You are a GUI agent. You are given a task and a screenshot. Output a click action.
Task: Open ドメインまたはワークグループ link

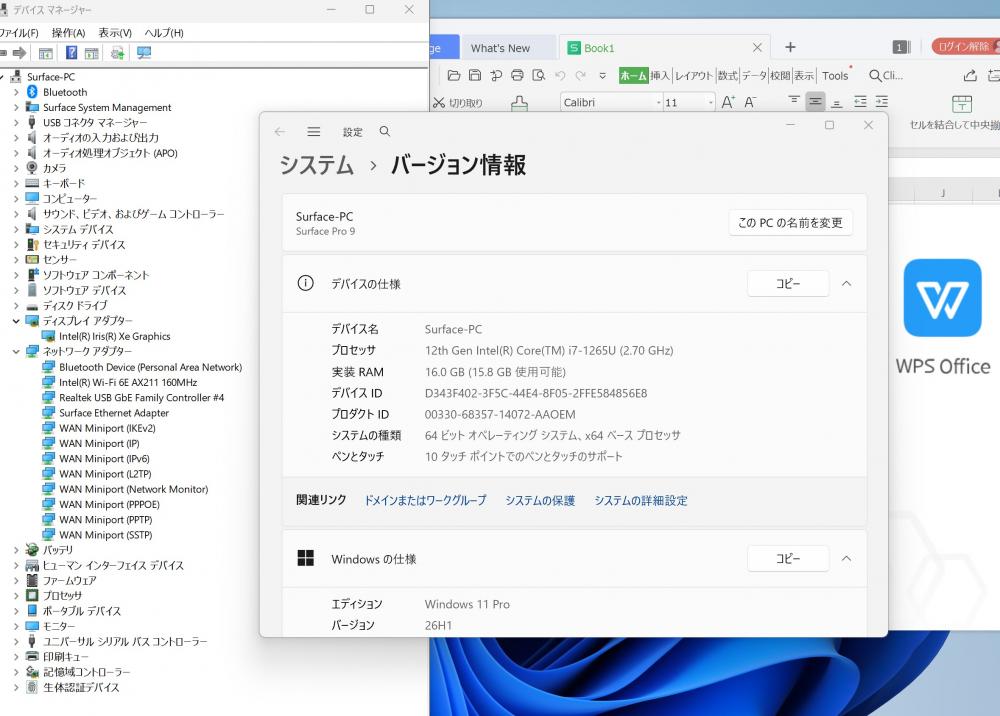(425, 500)
